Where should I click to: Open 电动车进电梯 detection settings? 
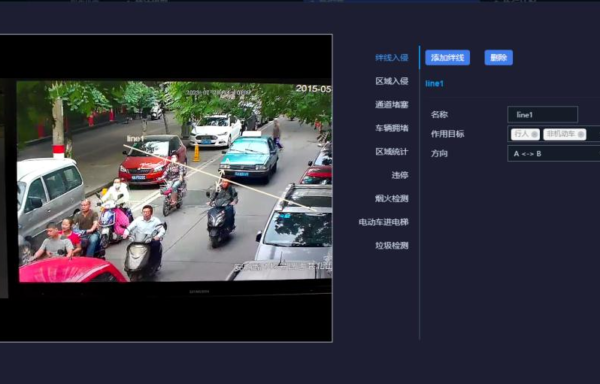tap(383, 222)
